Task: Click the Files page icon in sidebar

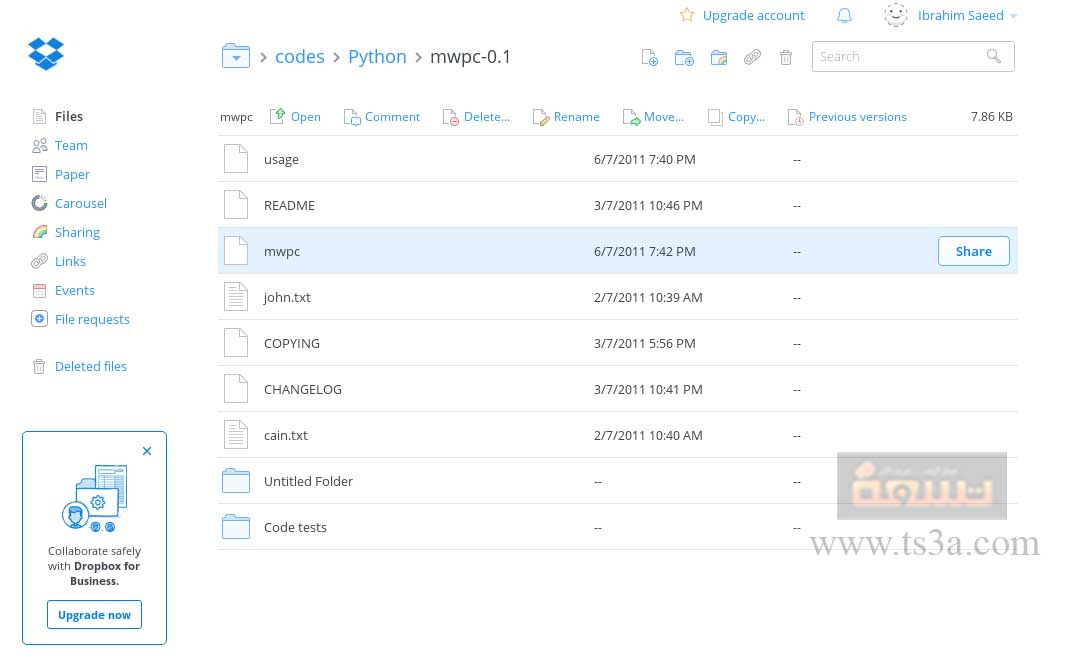Action: (39, 116)
